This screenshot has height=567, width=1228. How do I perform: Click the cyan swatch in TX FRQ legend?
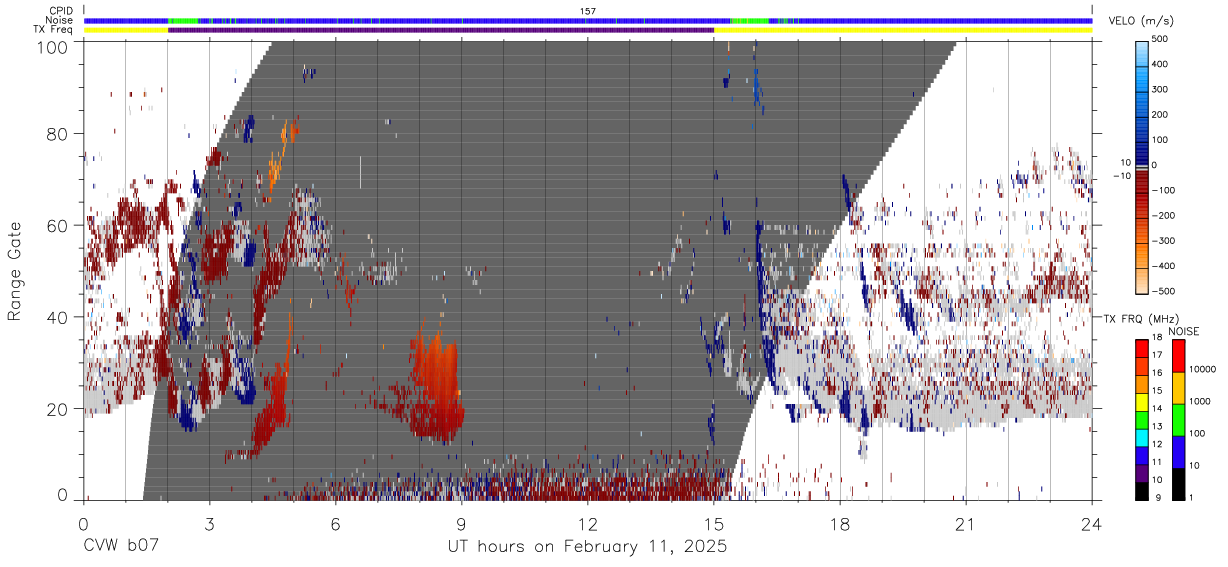tap(1141, 439)
